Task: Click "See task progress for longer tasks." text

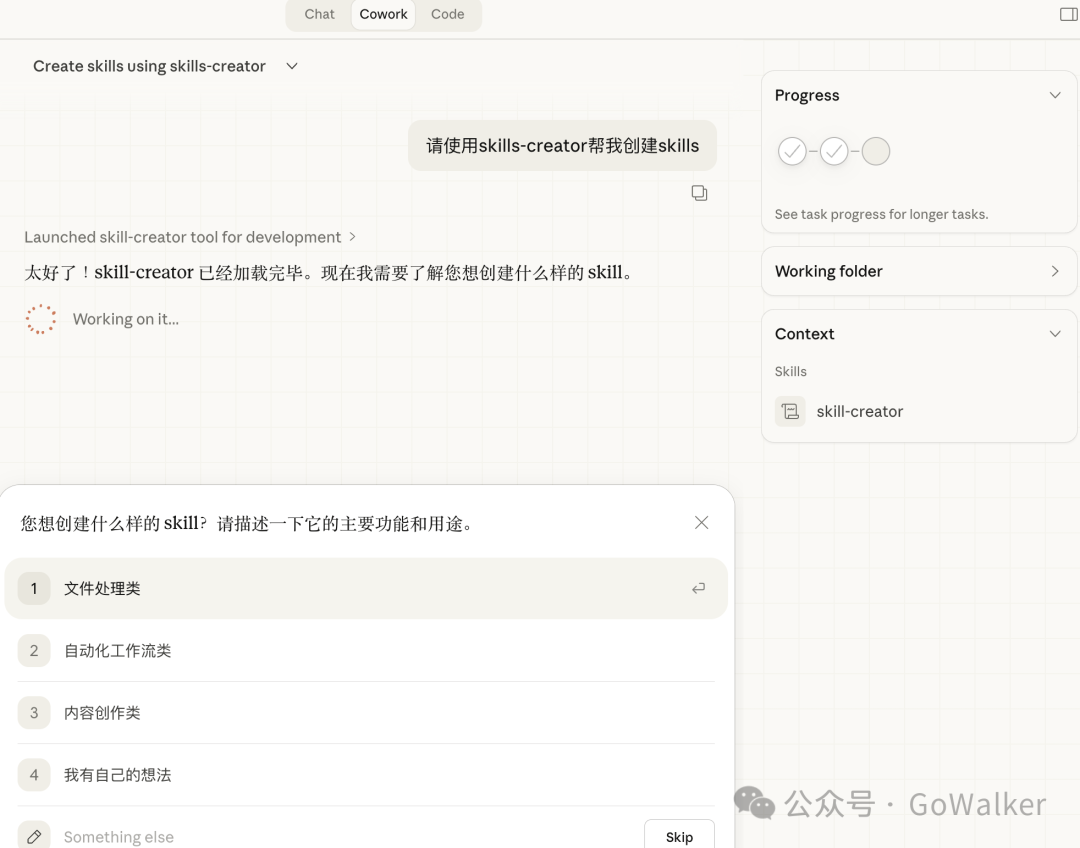Action: click(881, 214)
